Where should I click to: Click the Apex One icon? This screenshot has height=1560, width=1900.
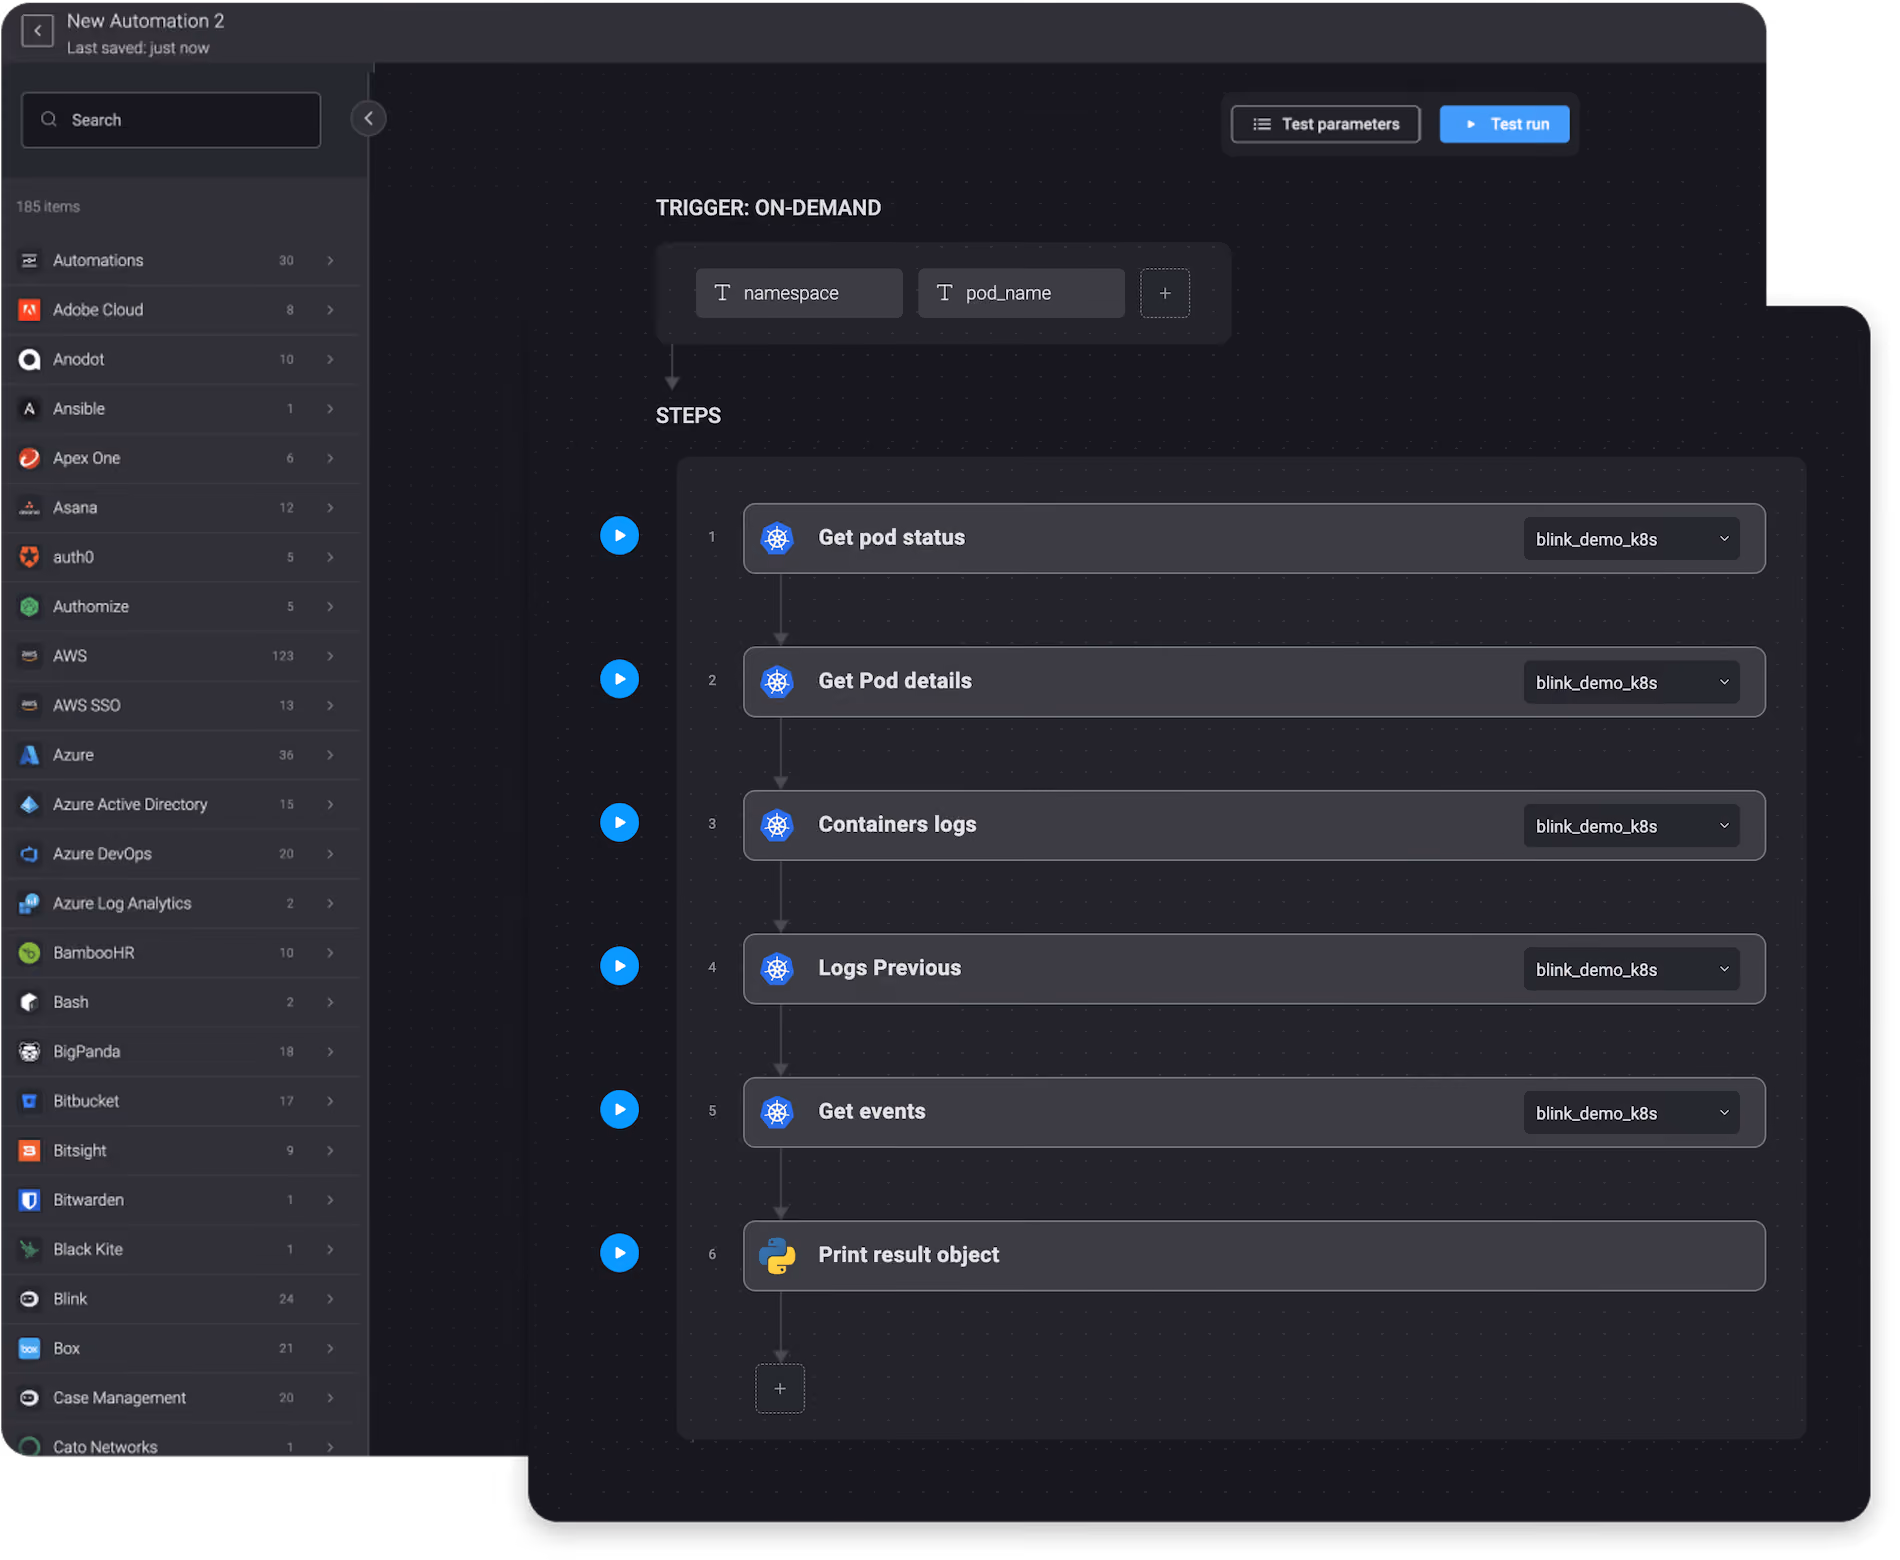(30, 458)
